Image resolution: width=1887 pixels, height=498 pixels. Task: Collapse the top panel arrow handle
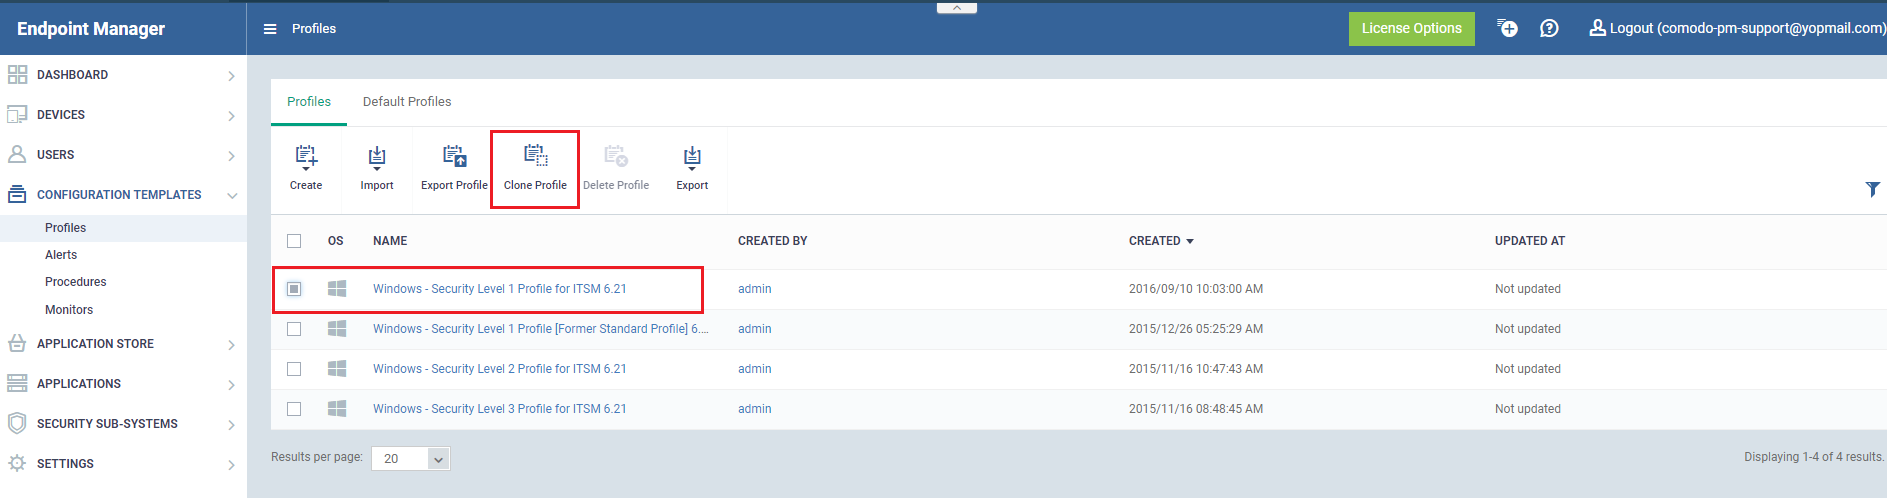pyautogui.click(x=957, y=7)
